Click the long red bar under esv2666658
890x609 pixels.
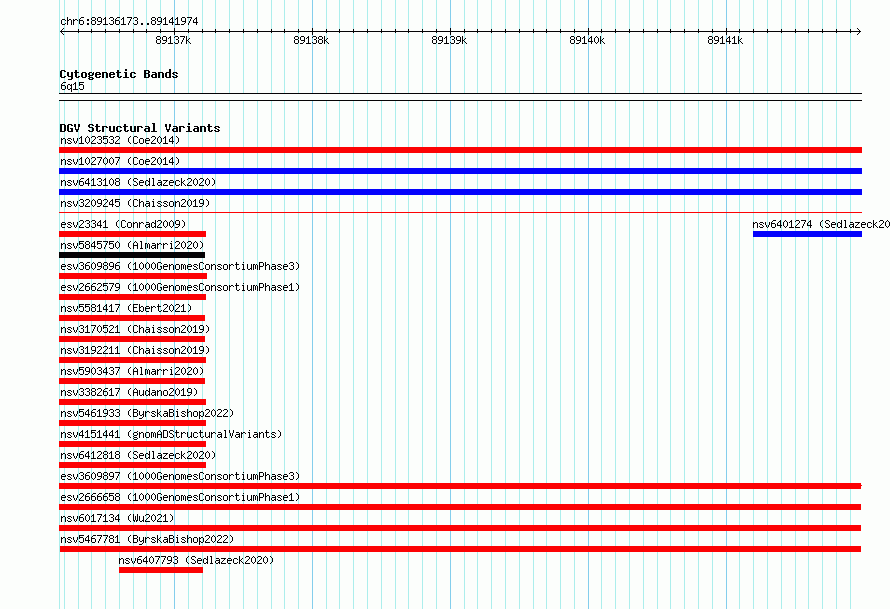460,507
